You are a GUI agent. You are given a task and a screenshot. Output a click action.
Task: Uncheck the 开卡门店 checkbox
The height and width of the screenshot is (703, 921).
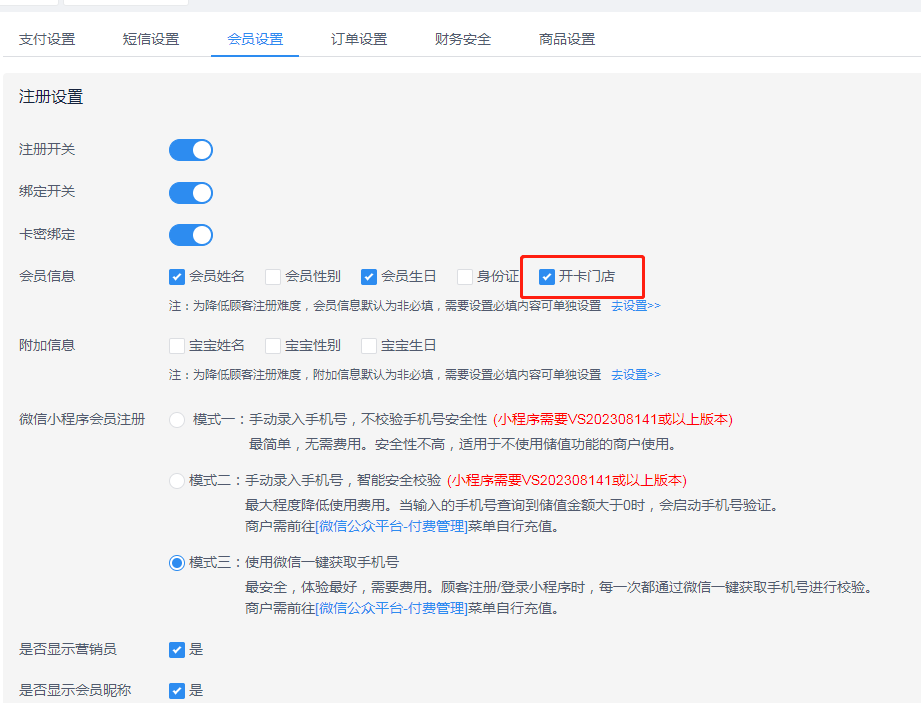(547, 277)
